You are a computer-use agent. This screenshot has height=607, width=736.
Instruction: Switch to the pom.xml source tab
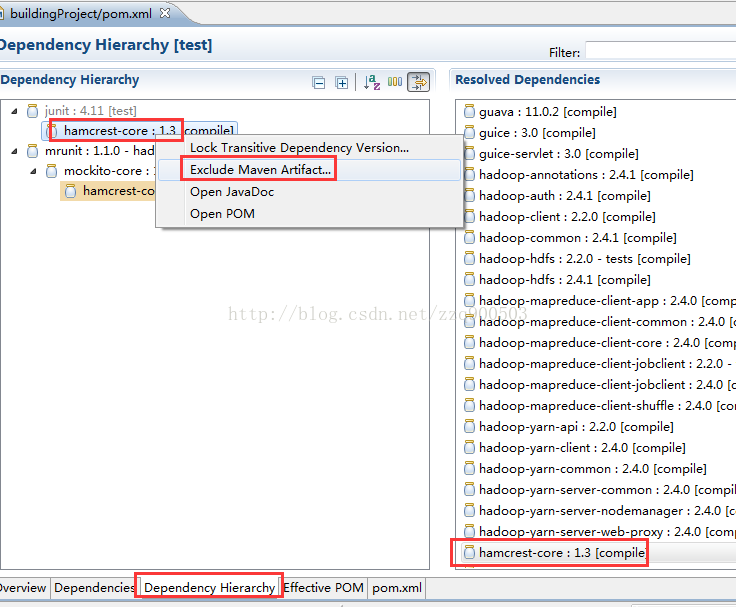[x=397, y=588]
